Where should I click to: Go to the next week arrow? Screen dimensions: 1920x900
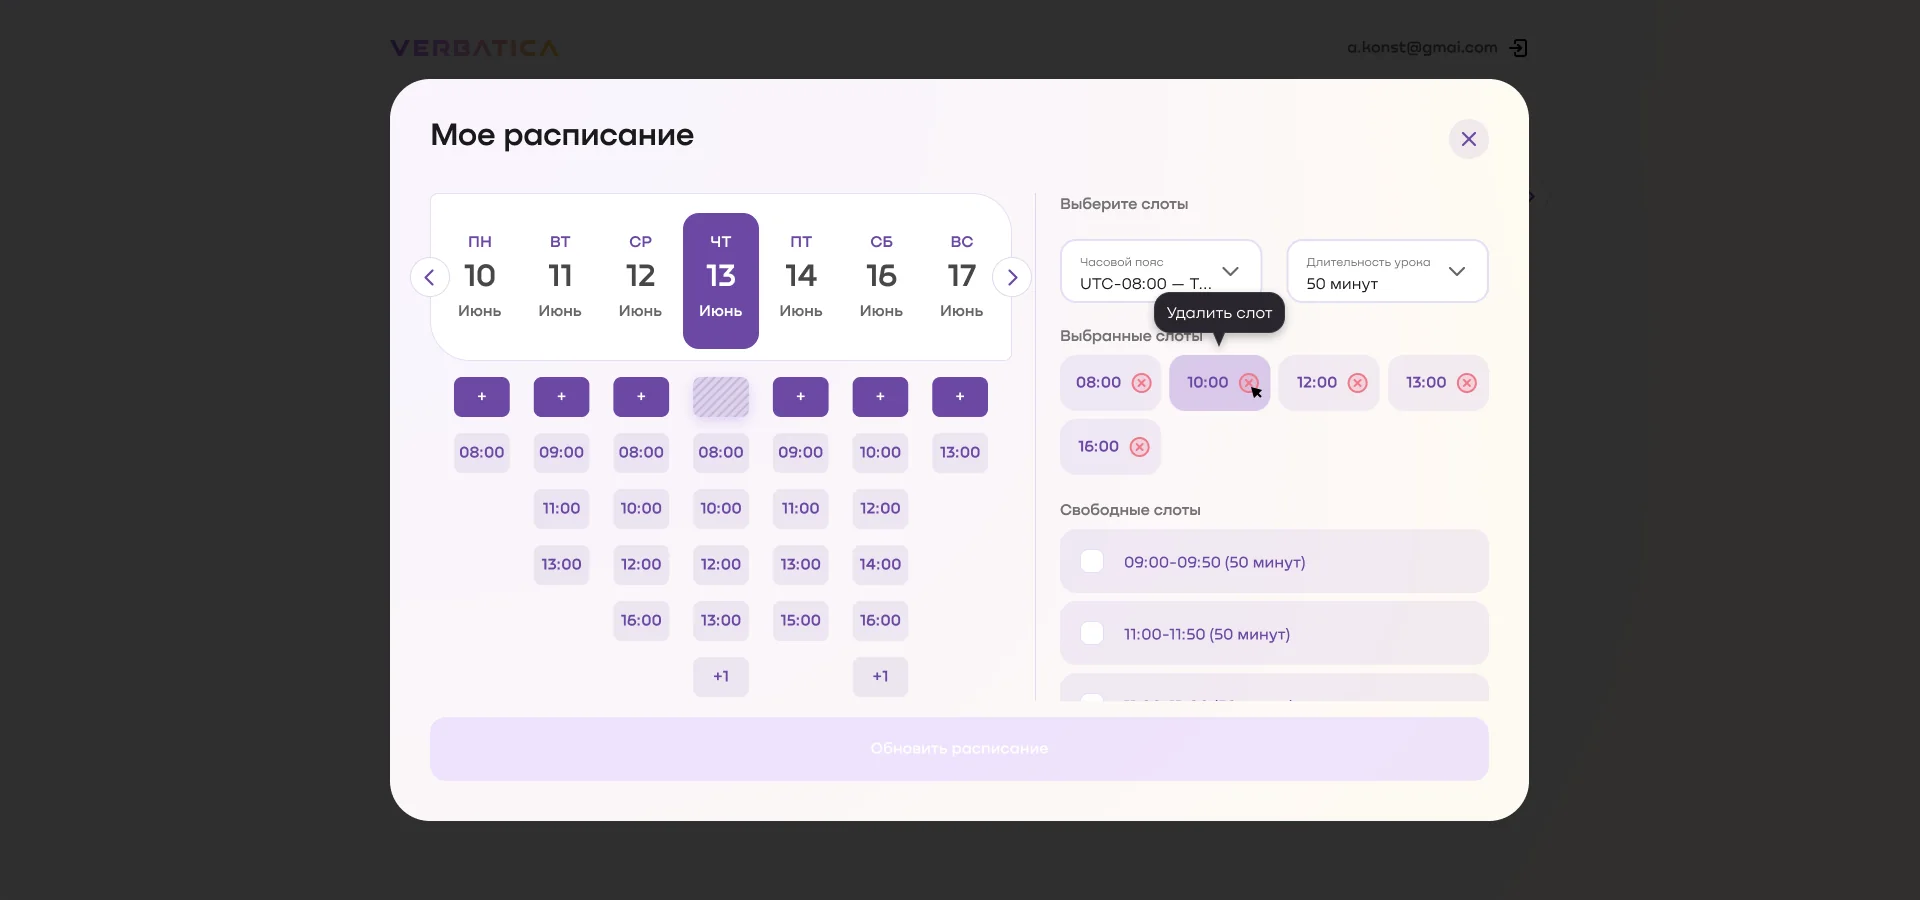pyautogui.click(x=1012, y=277)
